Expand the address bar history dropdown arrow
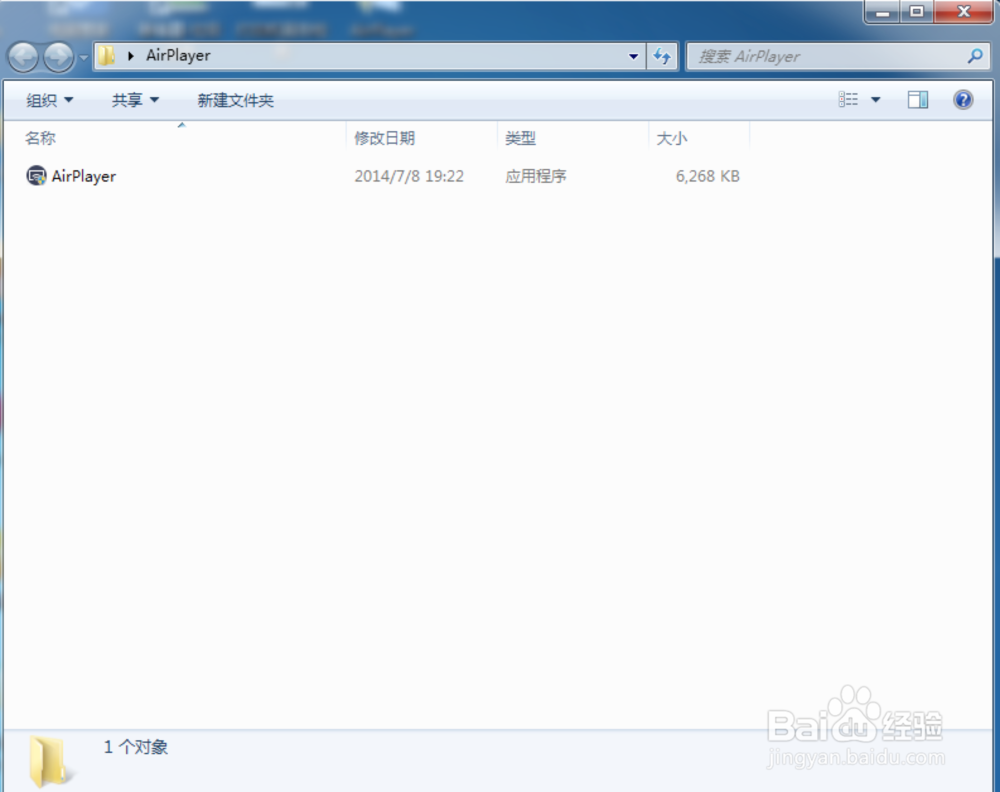 pos(634,57)
